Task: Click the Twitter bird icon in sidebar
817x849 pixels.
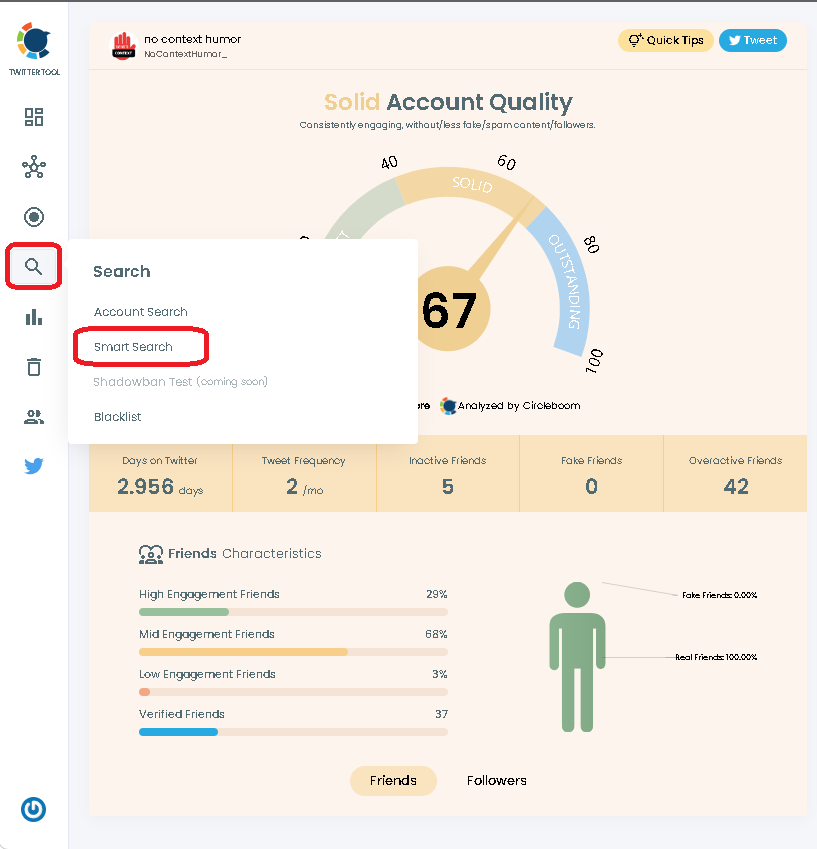Action: (33, 466)
